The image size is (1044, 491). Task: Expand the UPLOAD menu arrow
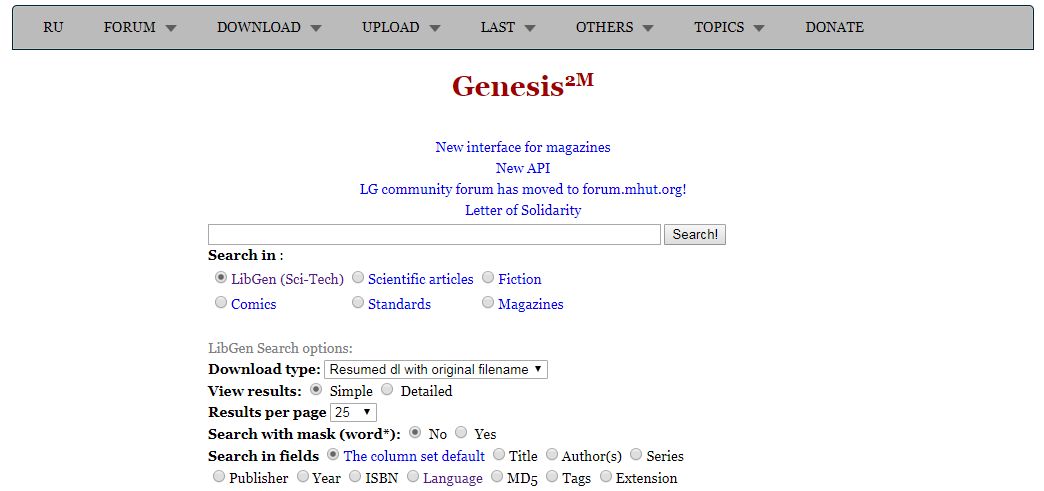pos(435,28)
